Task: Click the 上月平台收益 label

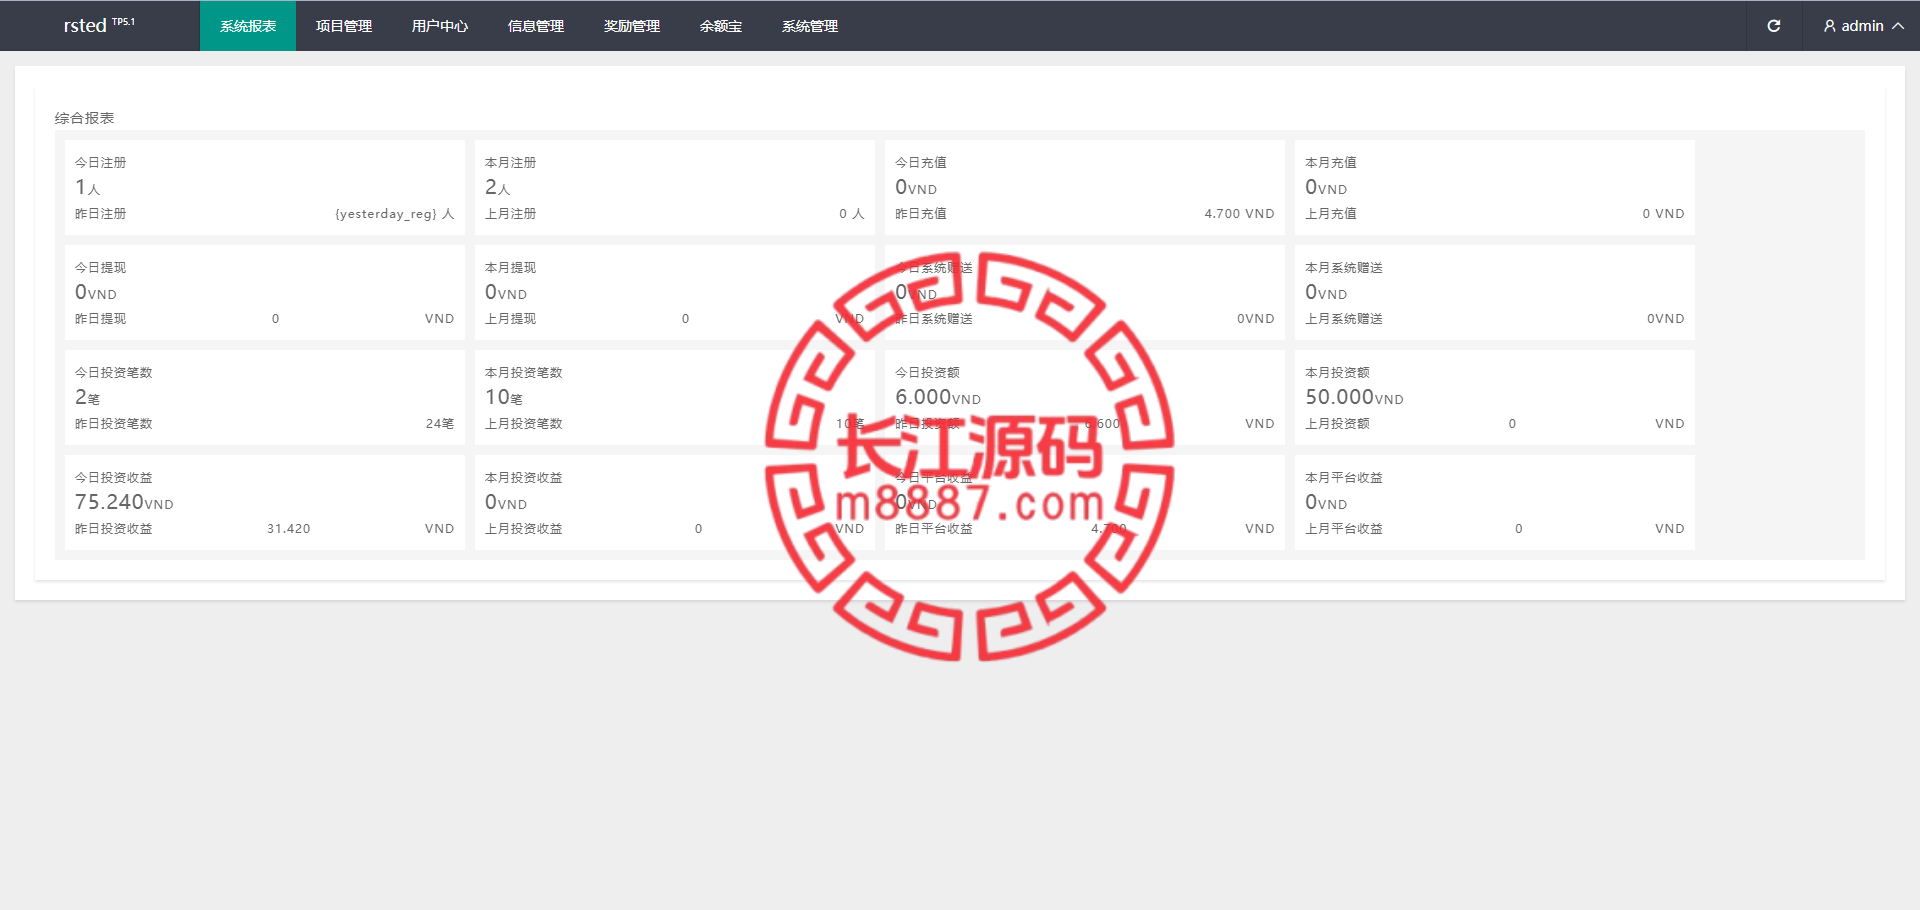Action: [1343, 529]
